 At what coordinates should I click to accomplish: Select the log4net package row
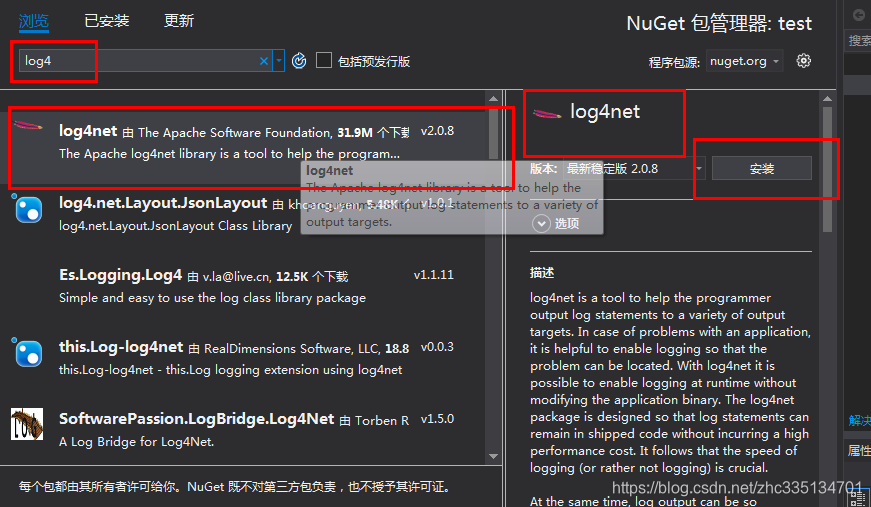[x=243, y=147]
